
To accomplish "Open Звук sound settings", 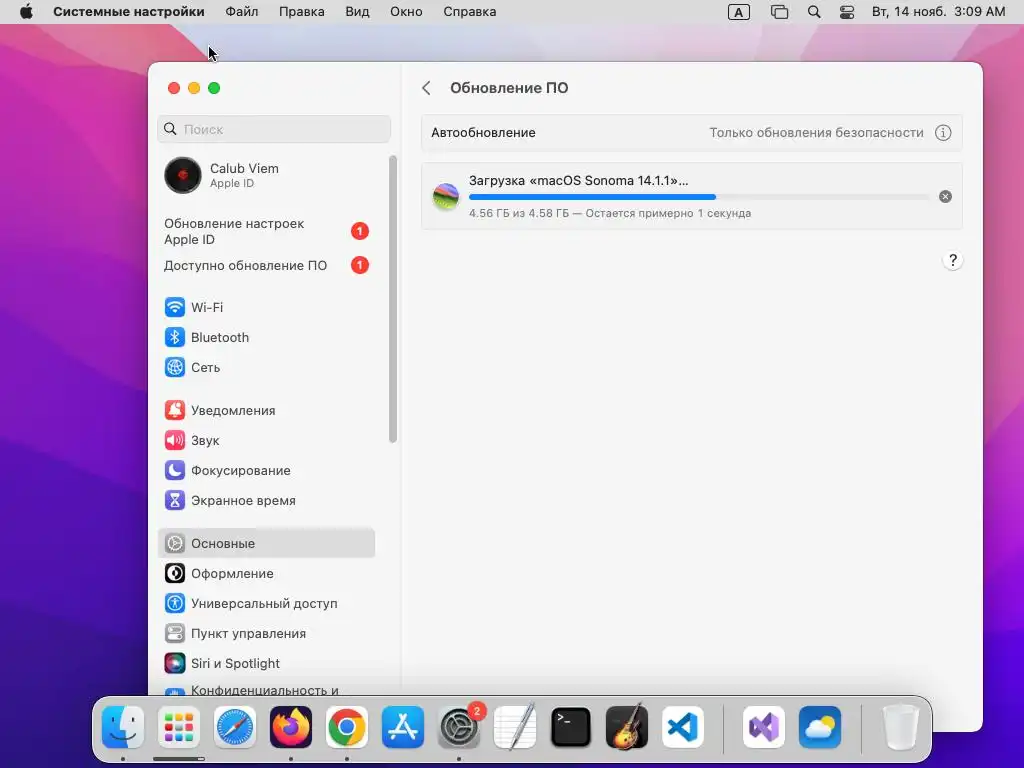I will pos(266,440).
